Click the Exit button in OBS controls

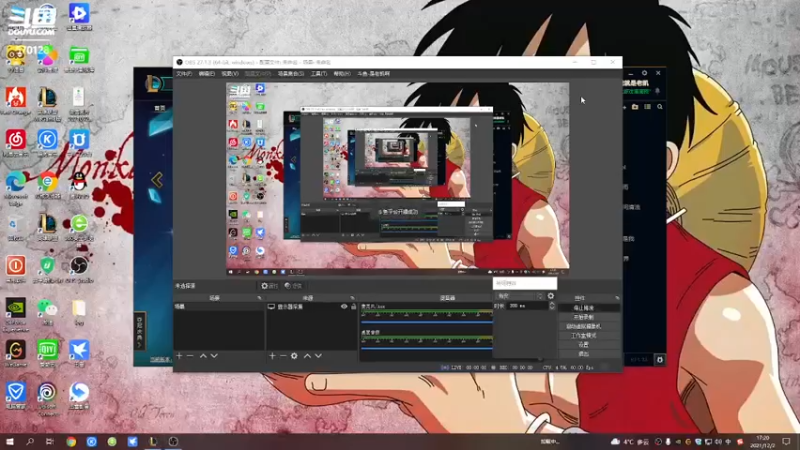(589, 354)
